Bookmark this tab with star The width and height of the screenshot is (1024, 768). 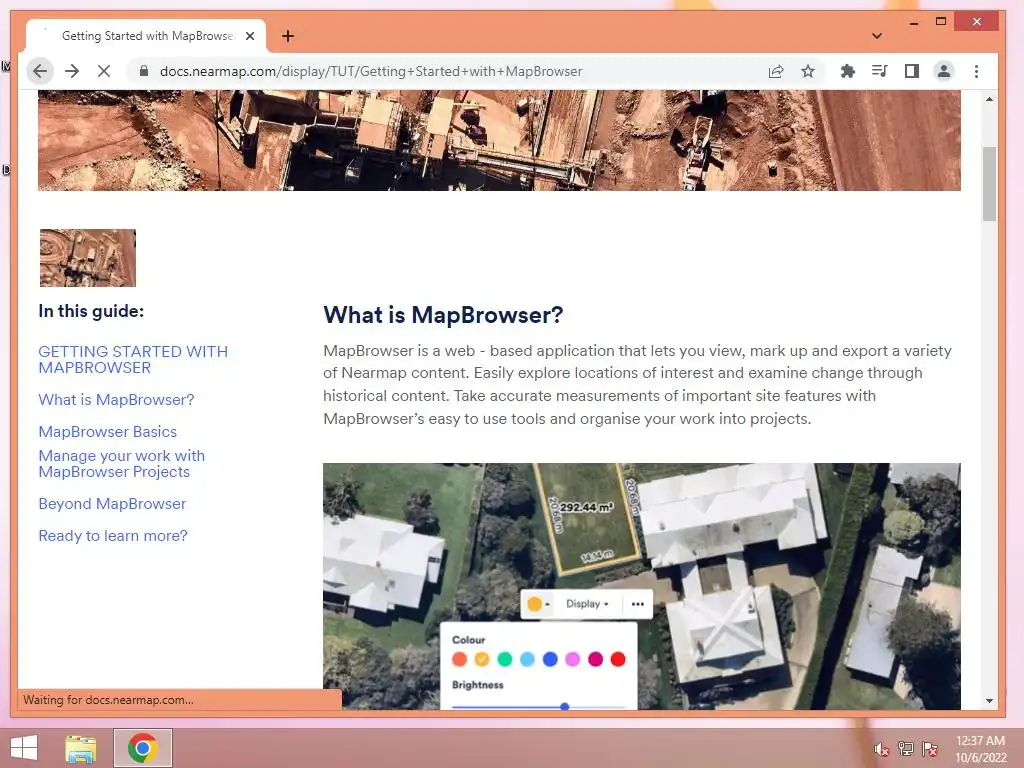pyautogui.click(x=808, y=71)
